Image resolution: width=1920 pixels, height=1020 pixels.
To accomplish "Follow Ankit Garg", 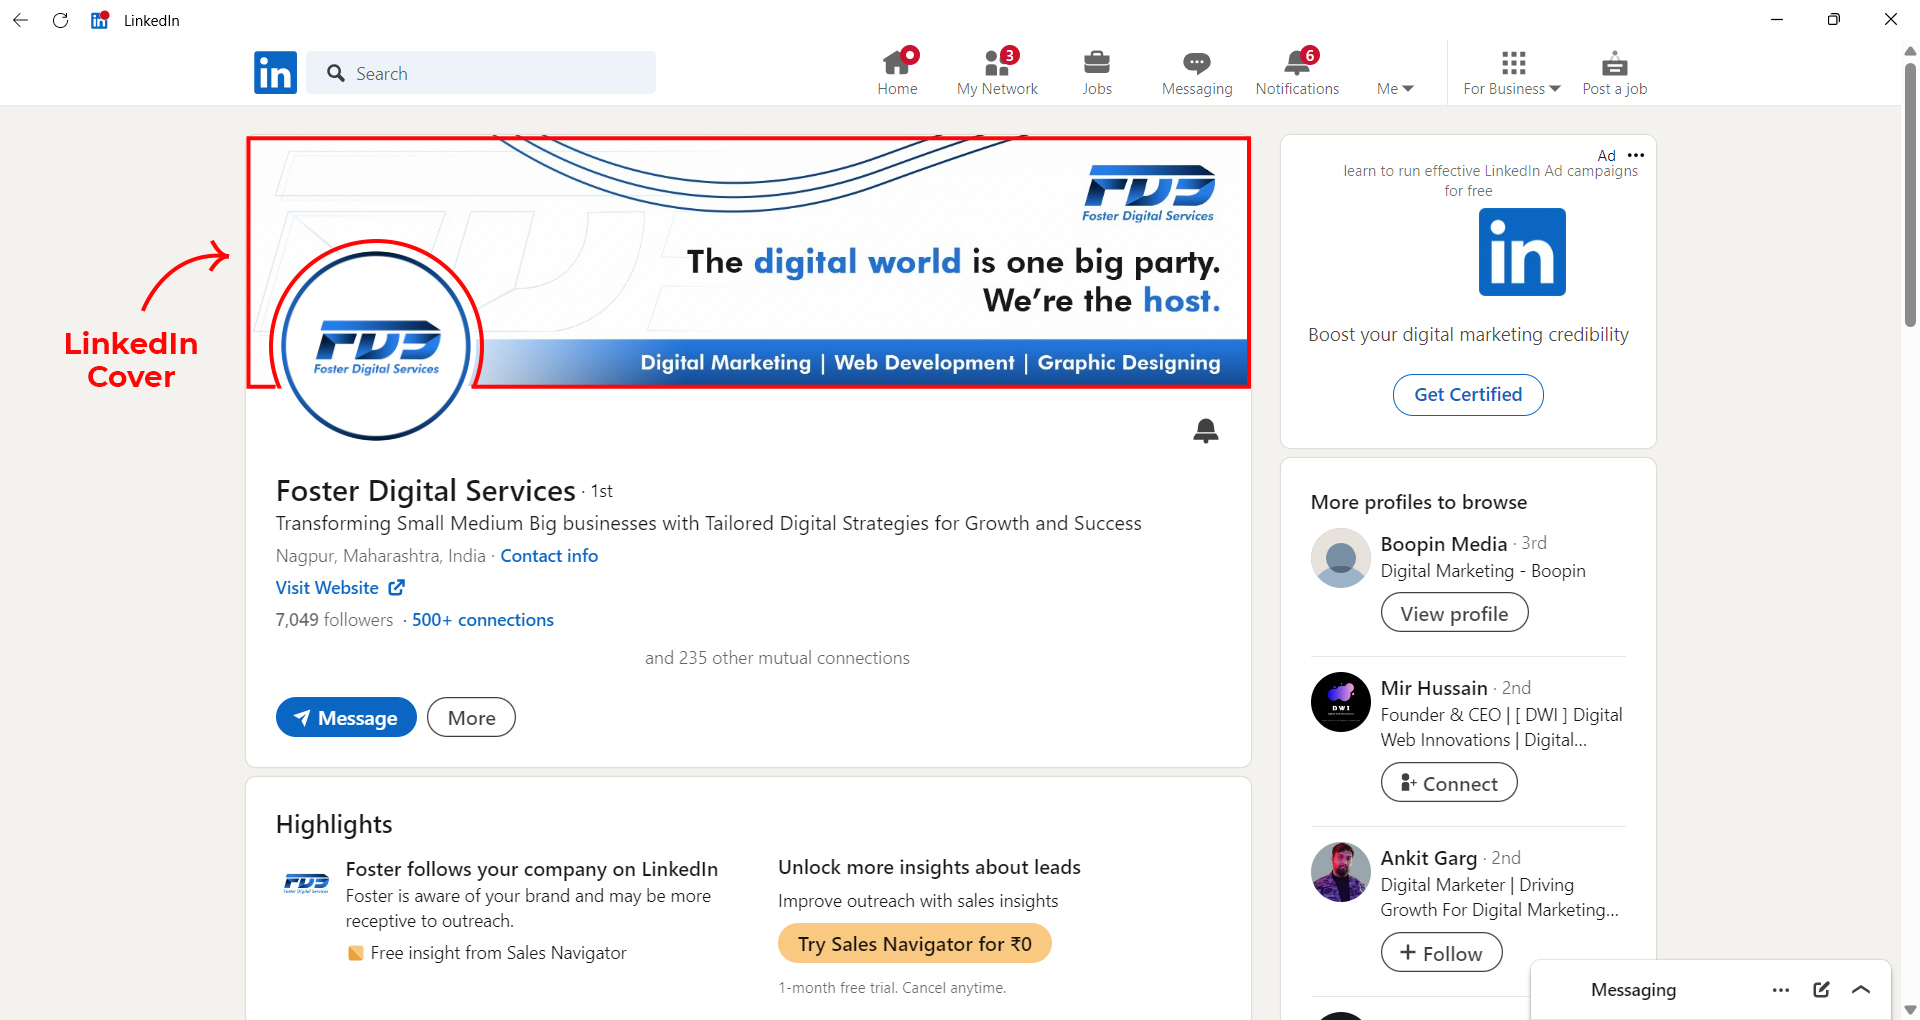I will pyautogui.click(x=1442, y=952).
